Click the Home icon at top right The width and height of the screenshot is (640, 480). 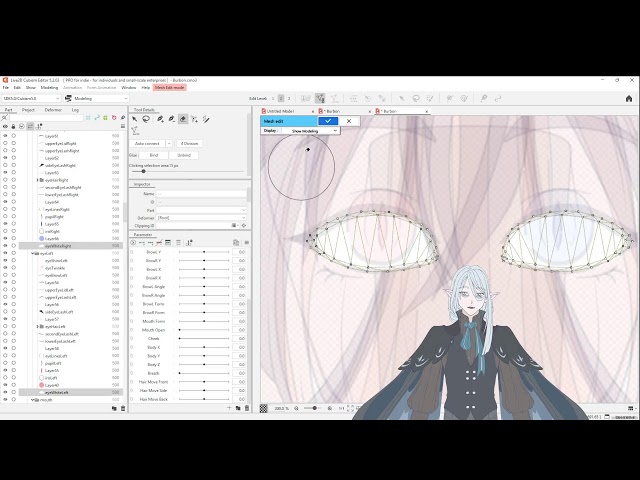(629, 98)
